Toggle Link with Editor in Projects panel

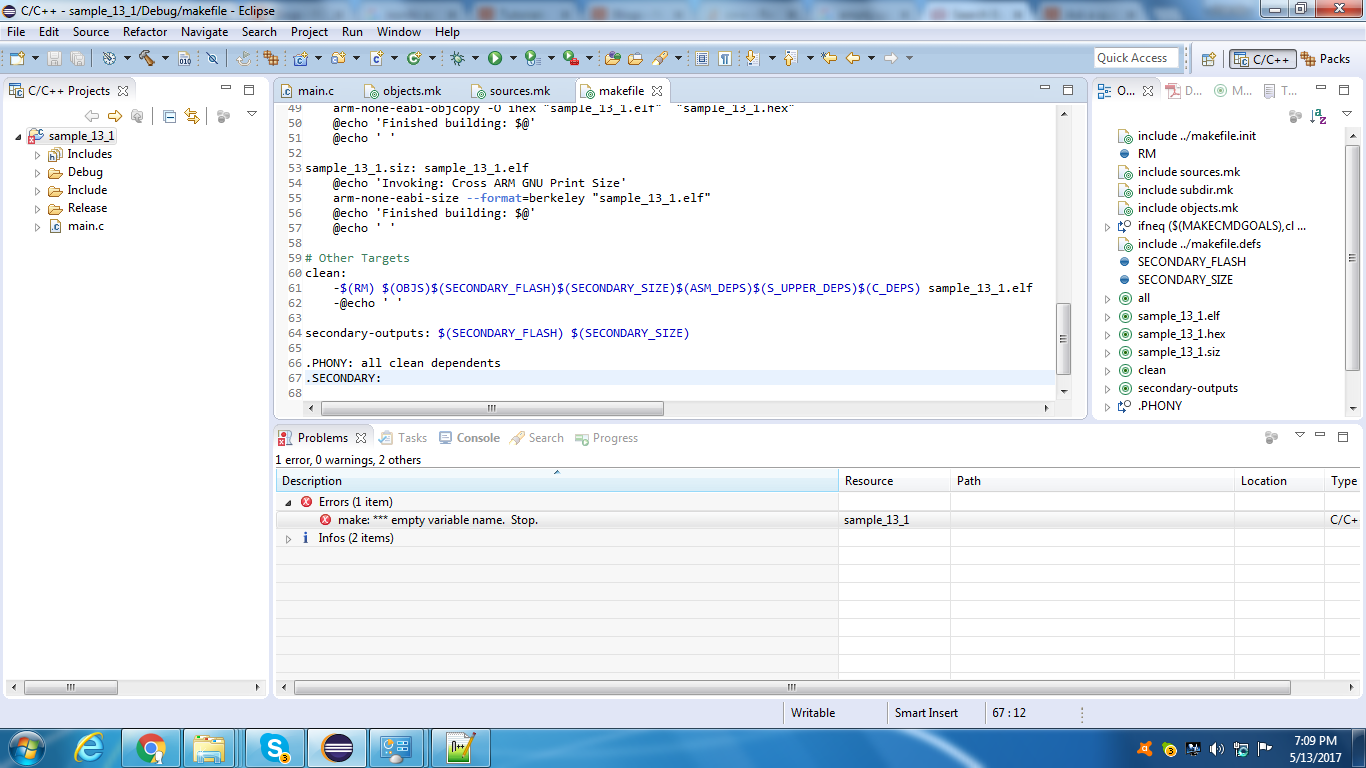pos(191,116)
